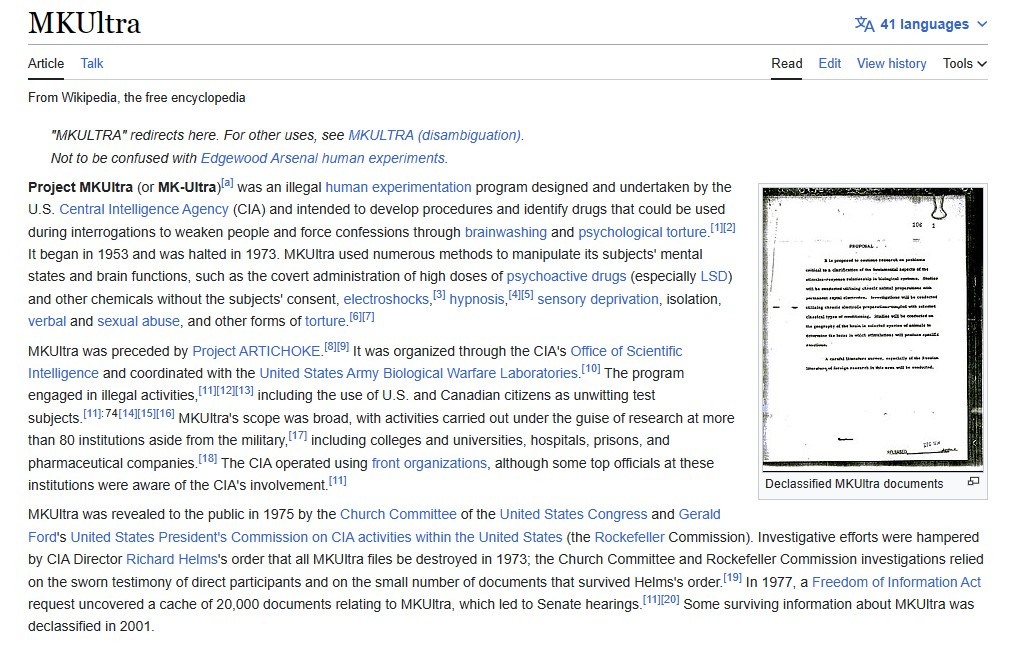This screenshot has width=1012, height=656.
Task: Follow the front organizations link
Action: pos(429,463)
